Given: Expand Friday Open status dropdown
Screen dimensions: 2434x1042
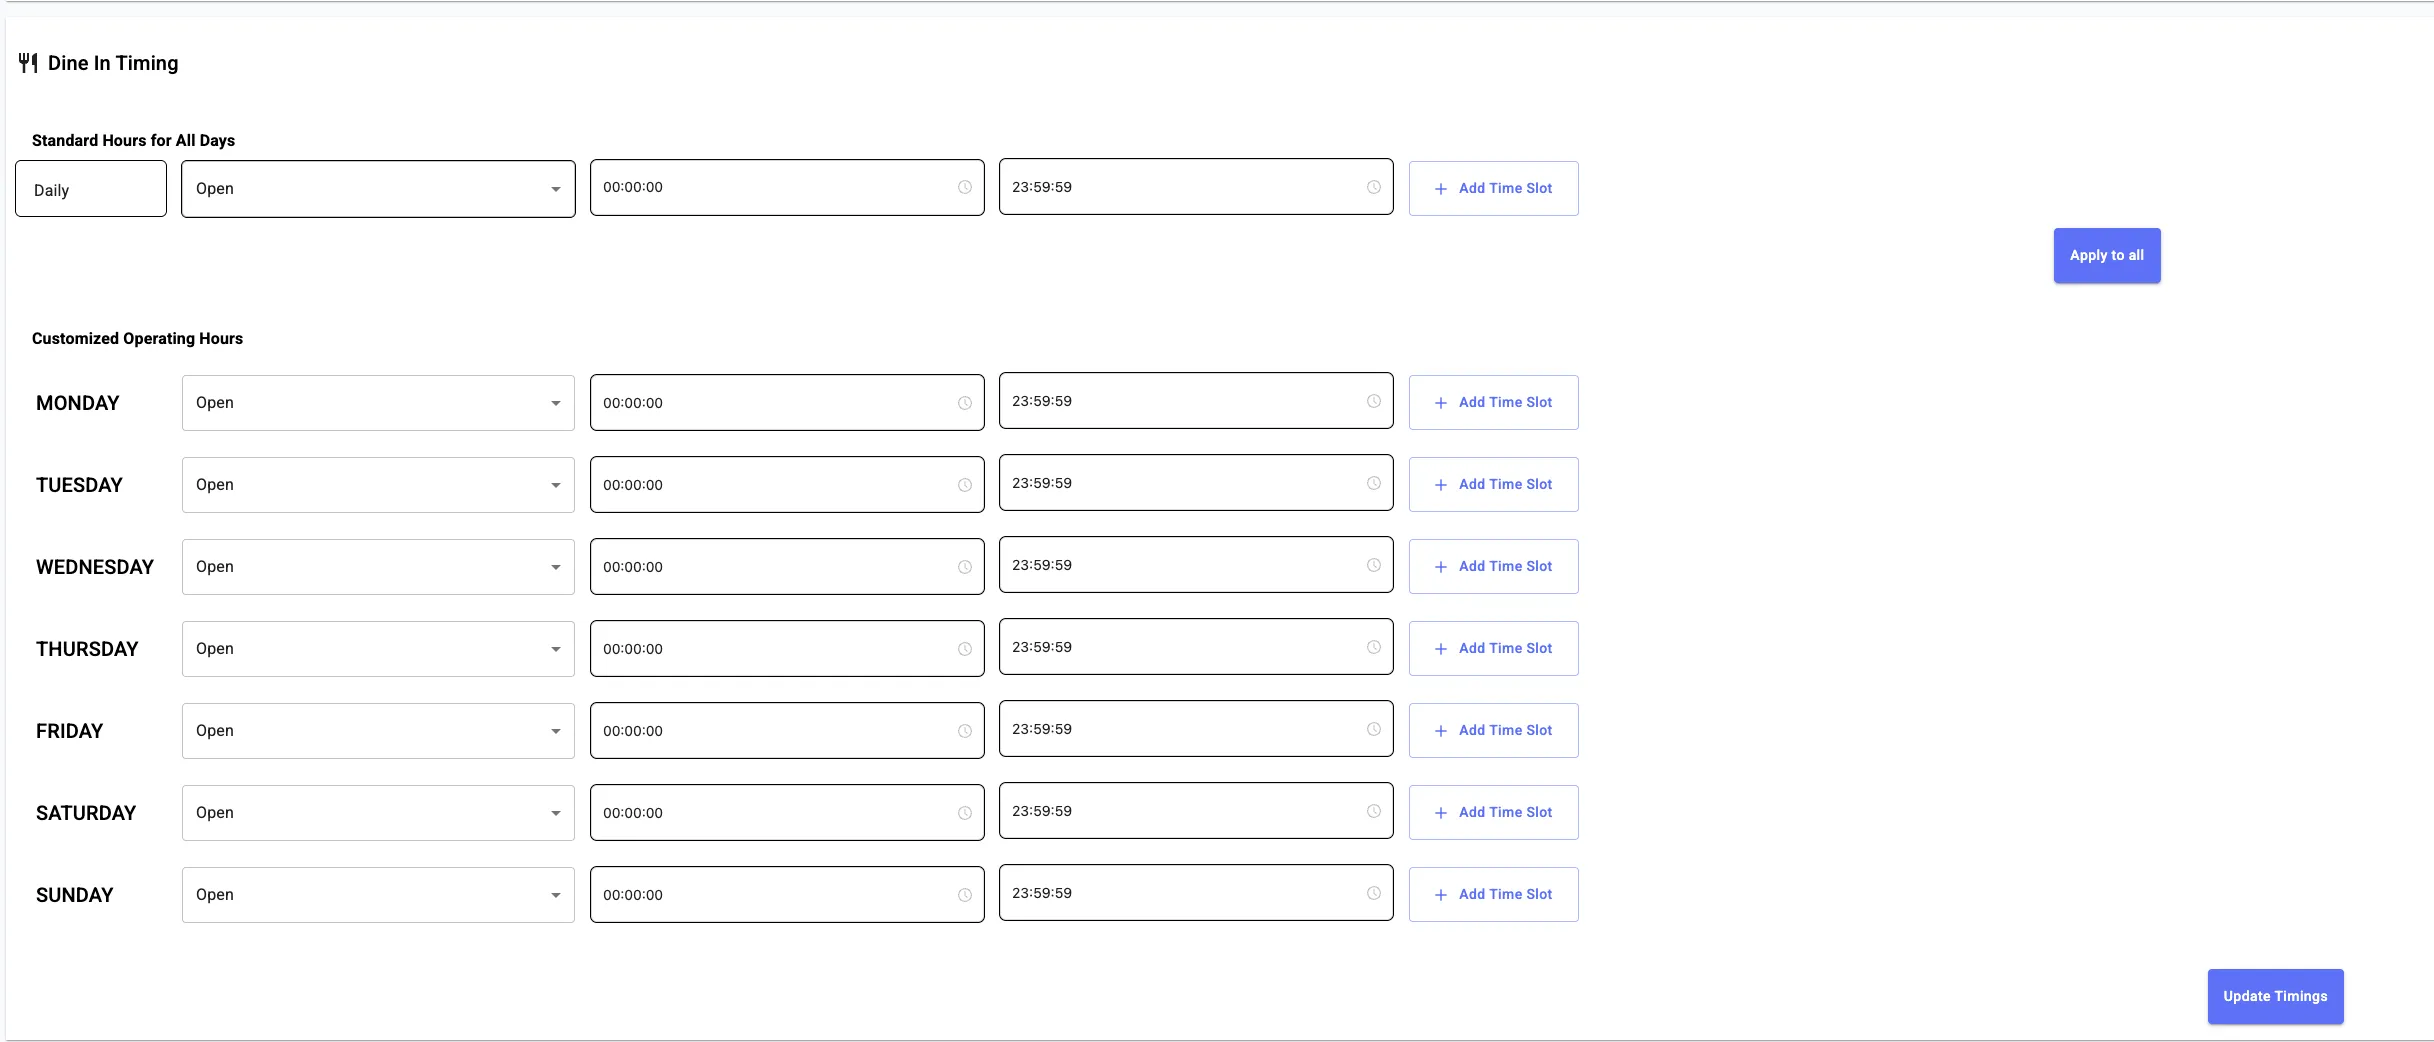Looking at the screenshot, I should (378, 731).
